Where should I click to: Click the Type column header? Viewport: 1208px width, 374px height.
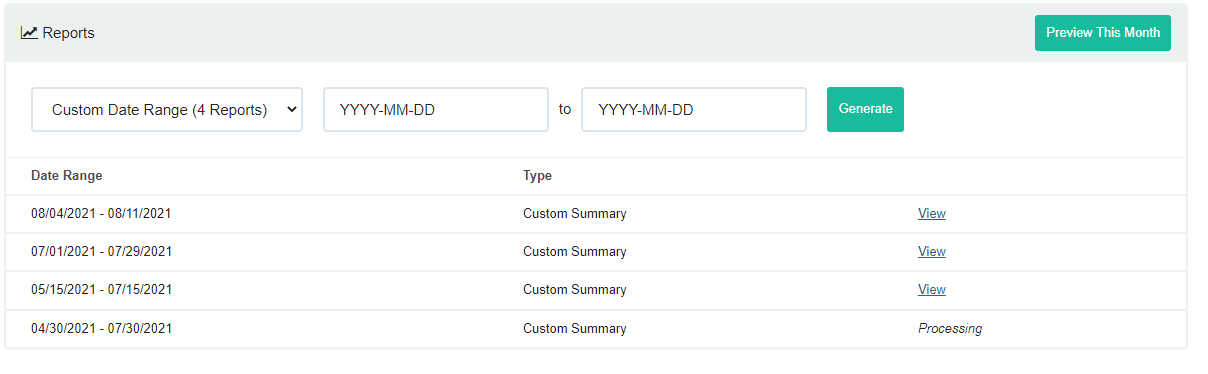[x=537, y=176]
